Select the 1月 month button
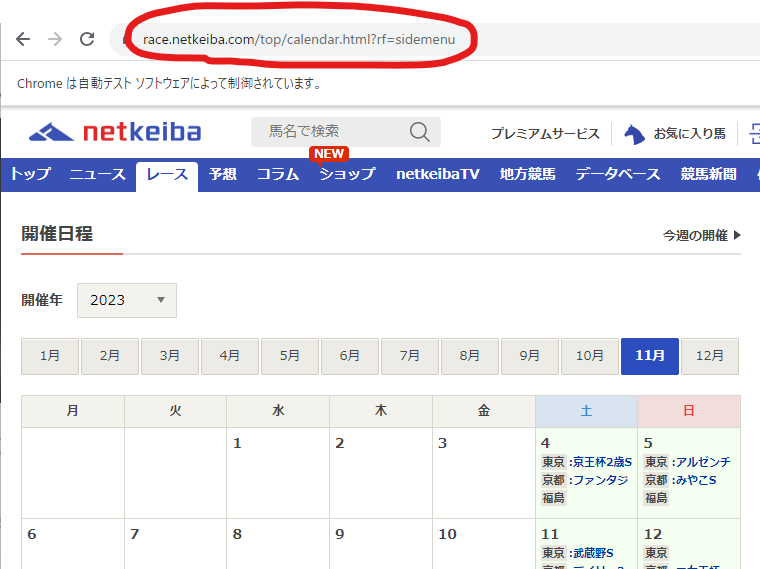 click(50, 356)
